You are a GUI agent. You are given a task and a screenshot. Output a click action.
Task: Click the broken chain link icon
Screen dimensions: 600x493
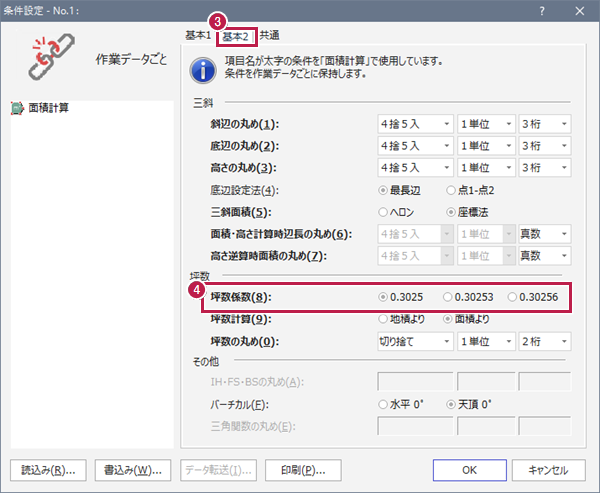pyautogui.click(x=46, y=61)
